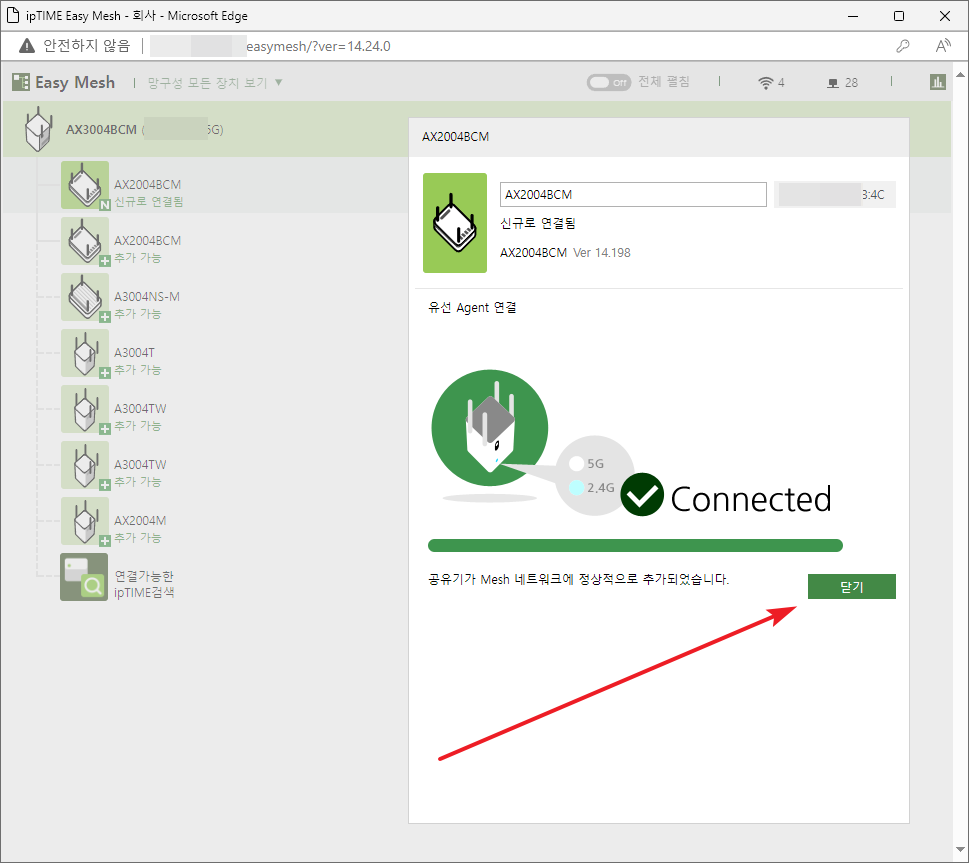Click the 신규로 연결됨 status in detail panel

click(538, 224)
